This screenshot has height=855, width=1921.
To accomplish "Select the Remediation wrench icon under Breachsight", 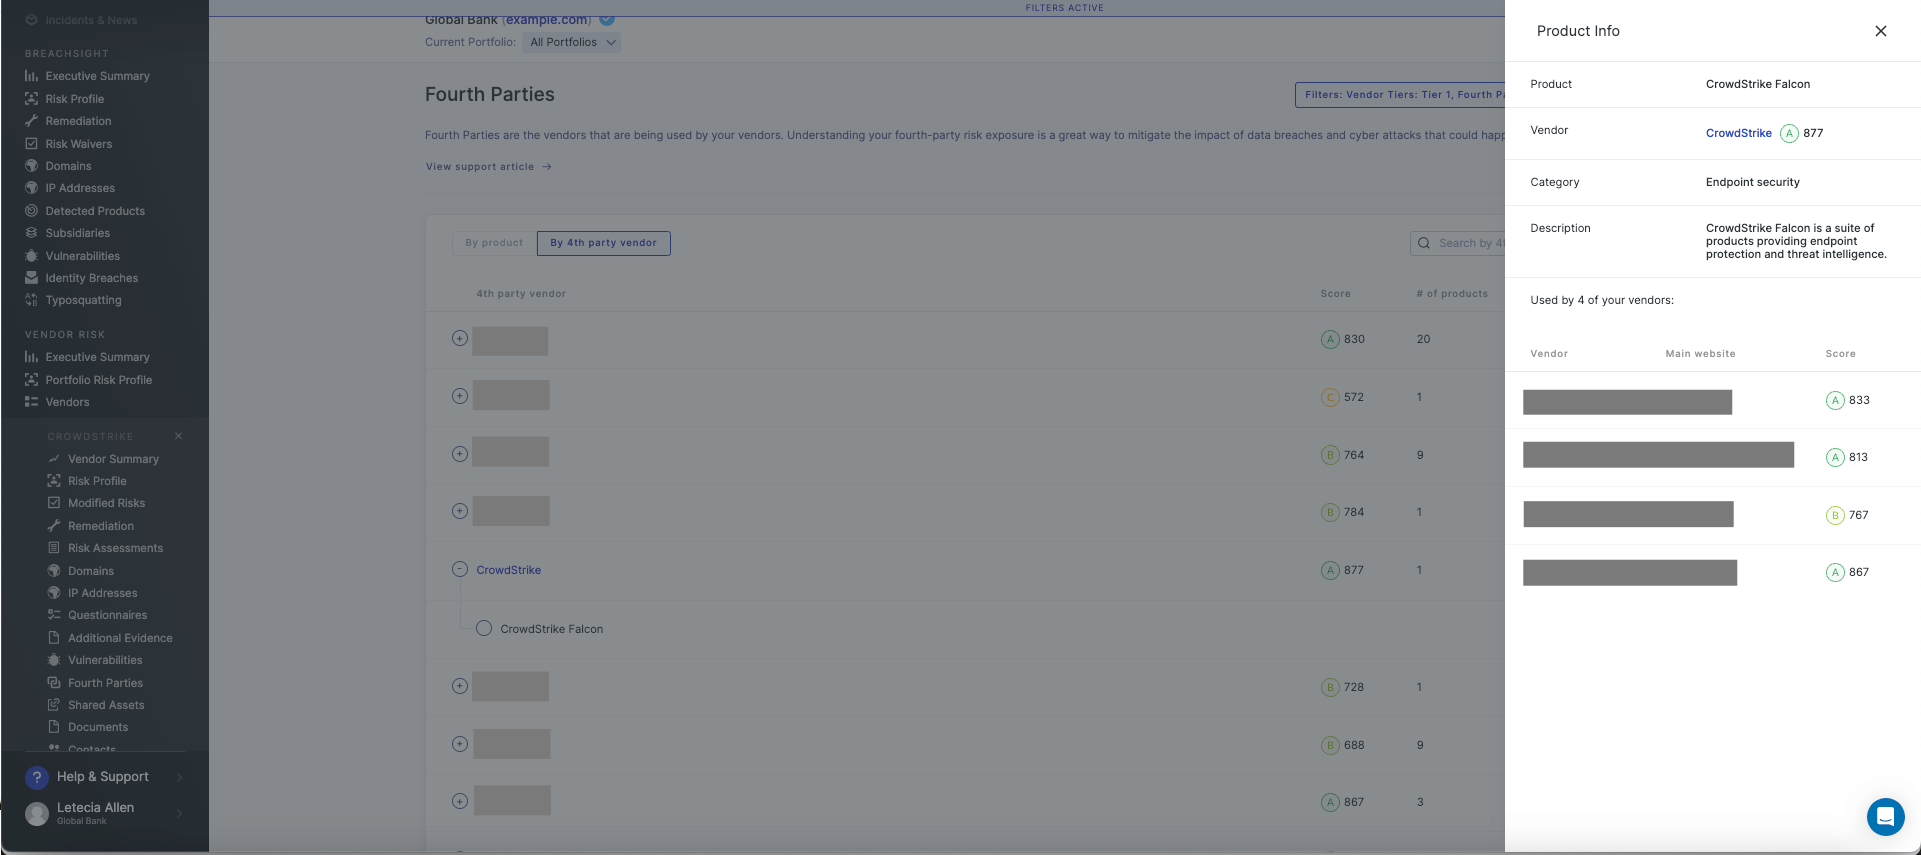I will pyautogui.click(x=31, y=121).
